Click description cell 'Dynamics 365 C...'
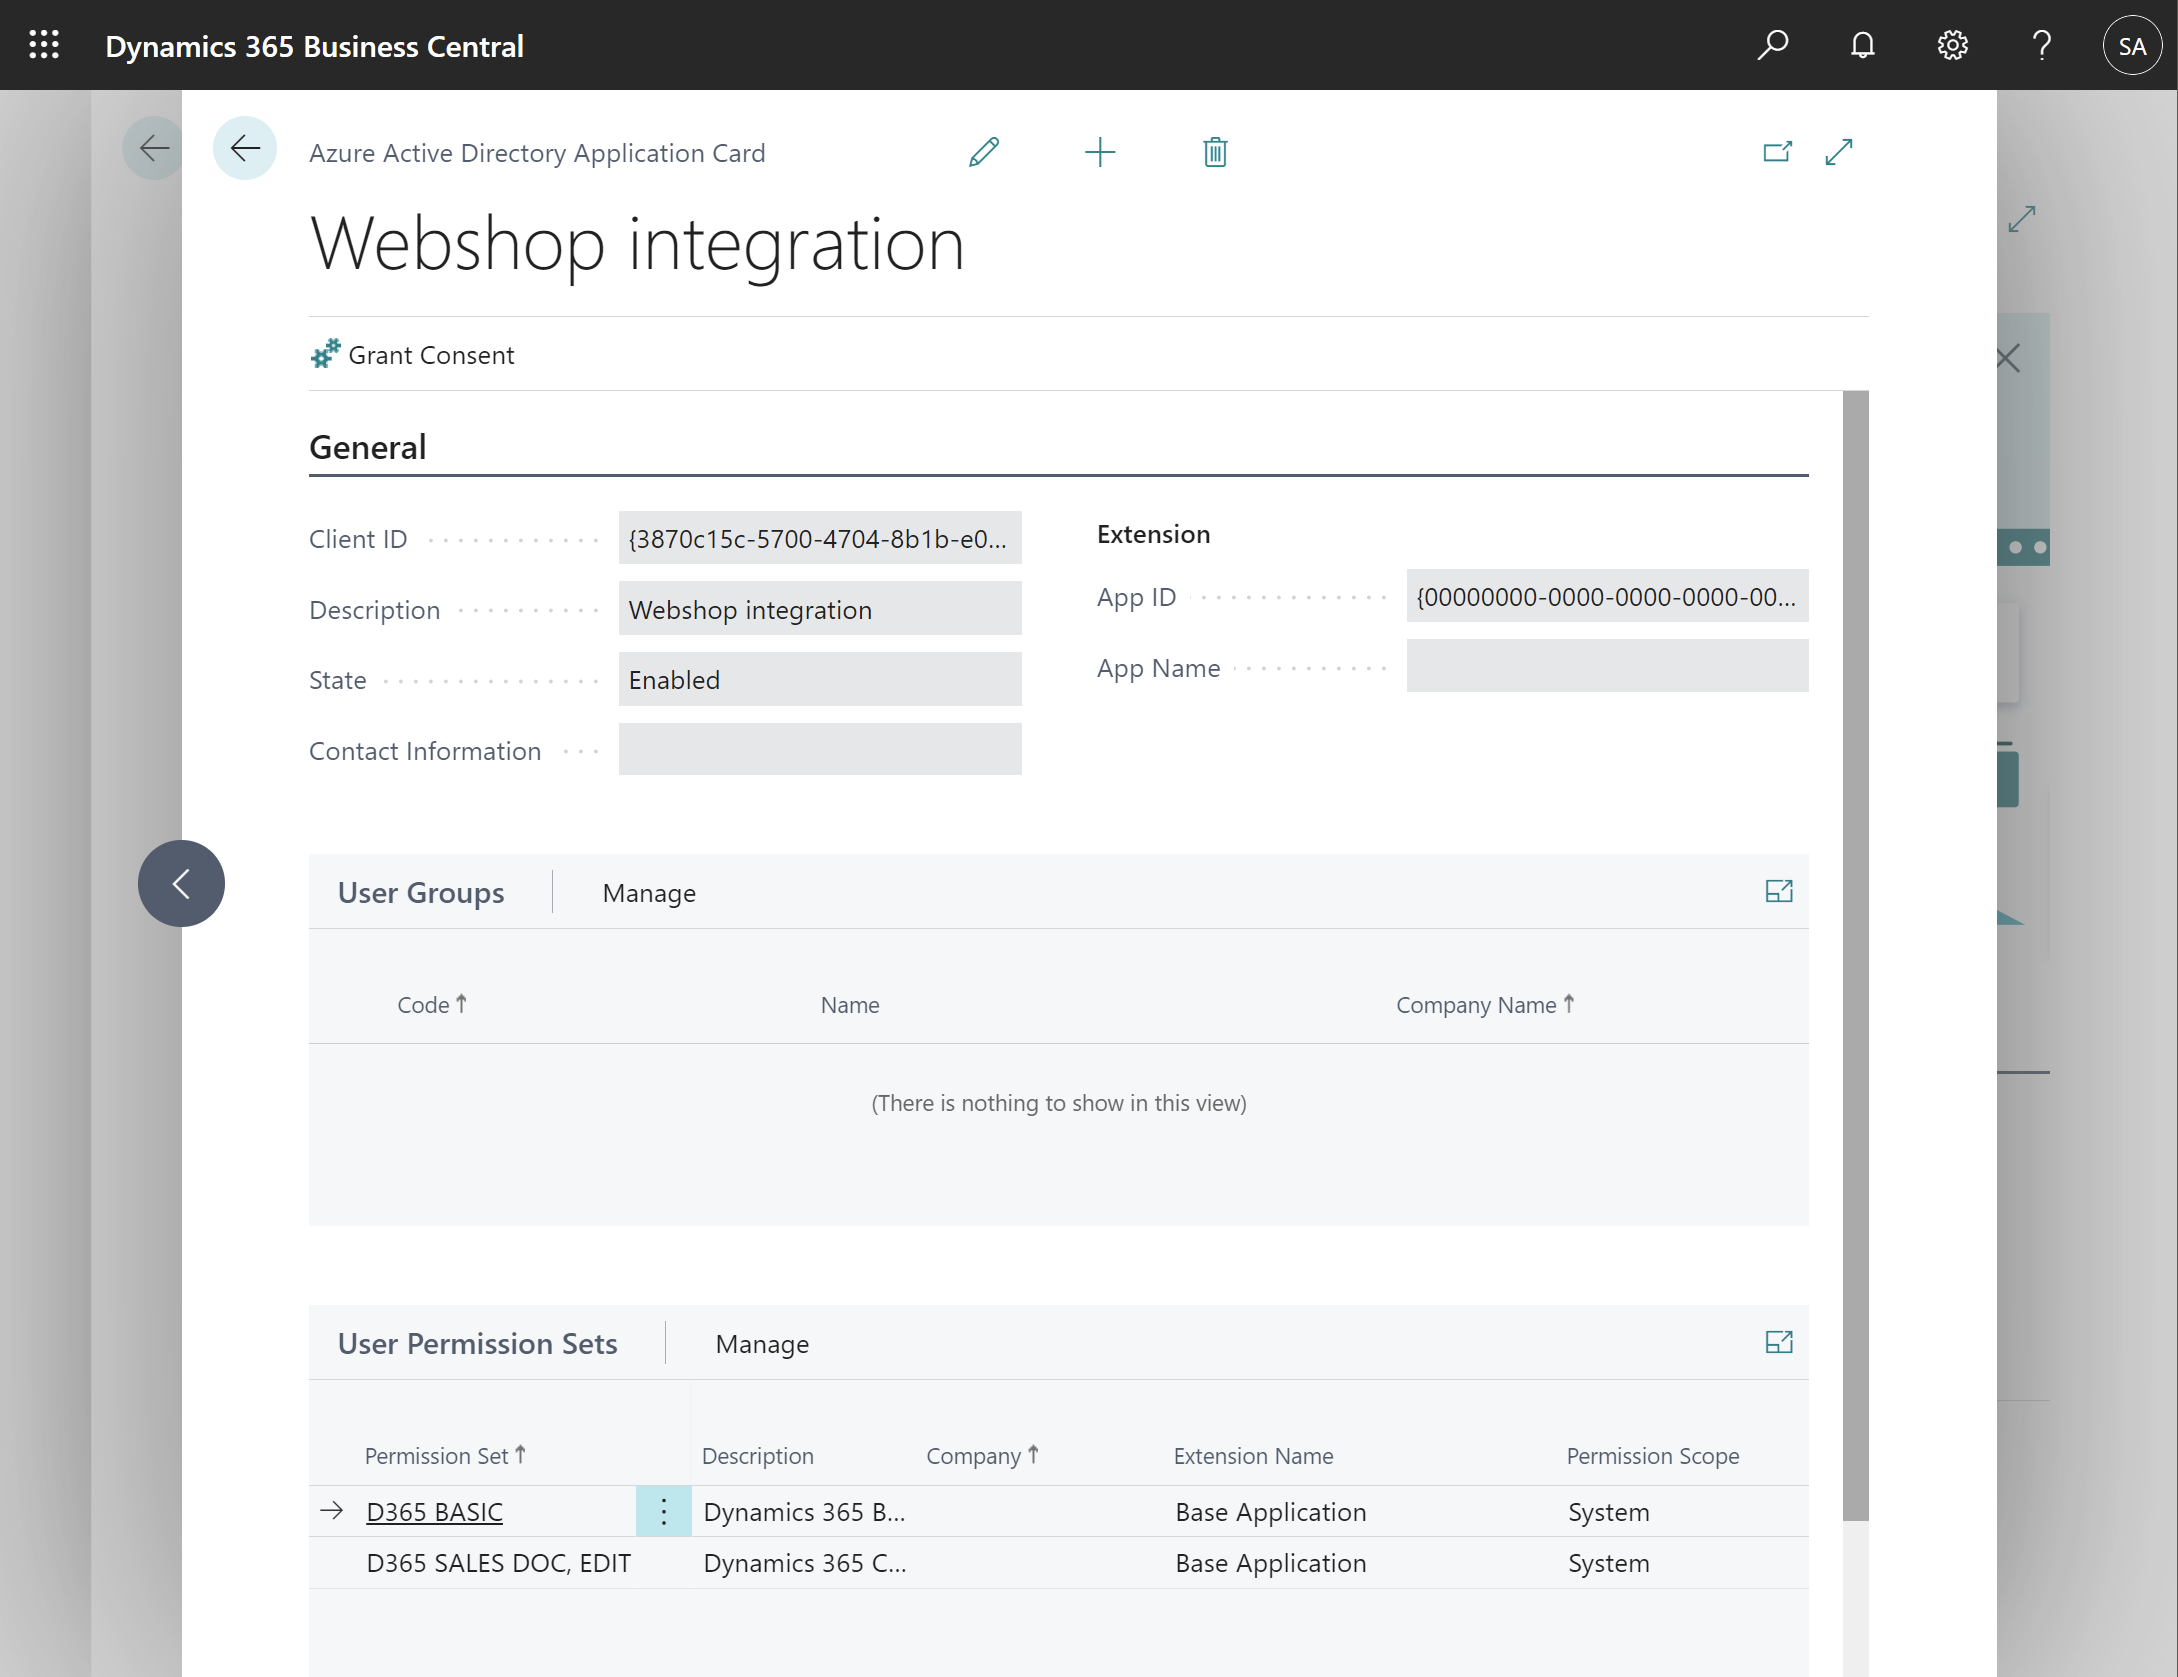 pyautogui.click(x=805, y=1563)
